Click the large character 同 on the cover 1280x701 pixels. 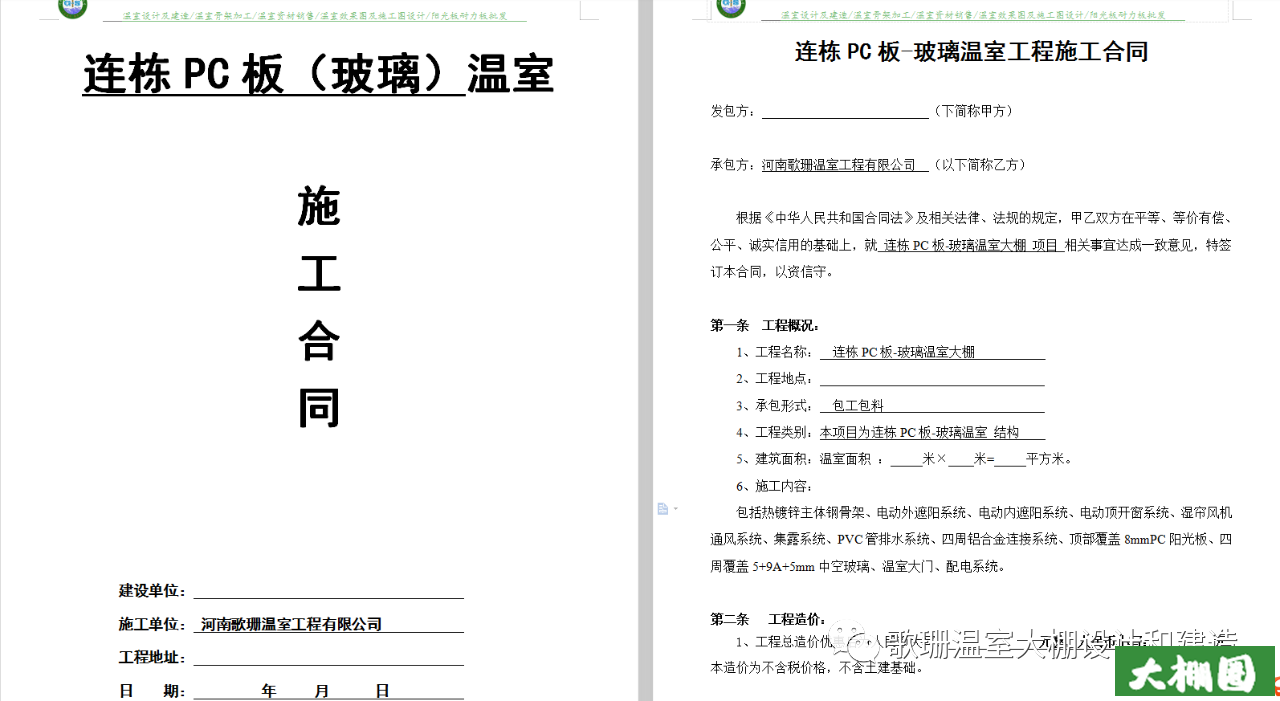coord(319,408)
